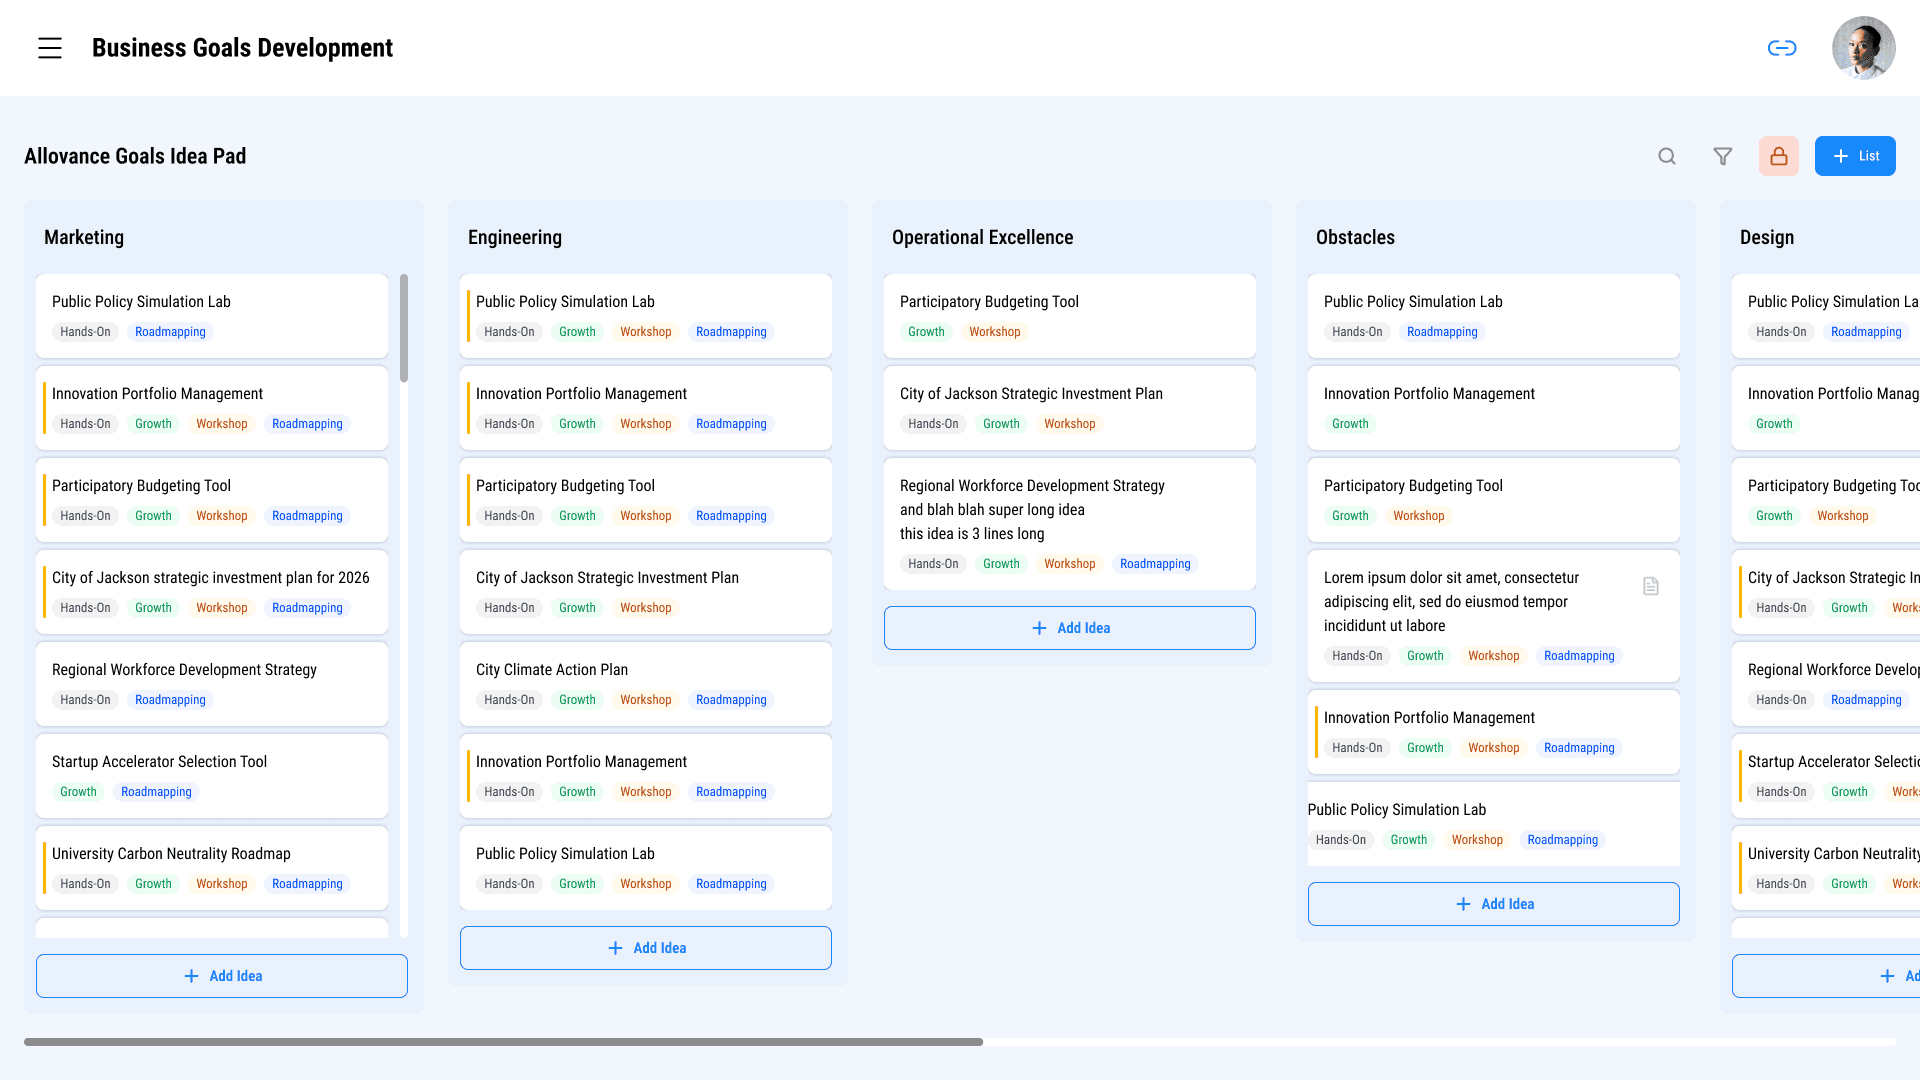Image resolution: width=1920 pixels, height=1080 pixels.
Task: Add Idea in Obstacles column
Action: click(x=1493, y=904)
